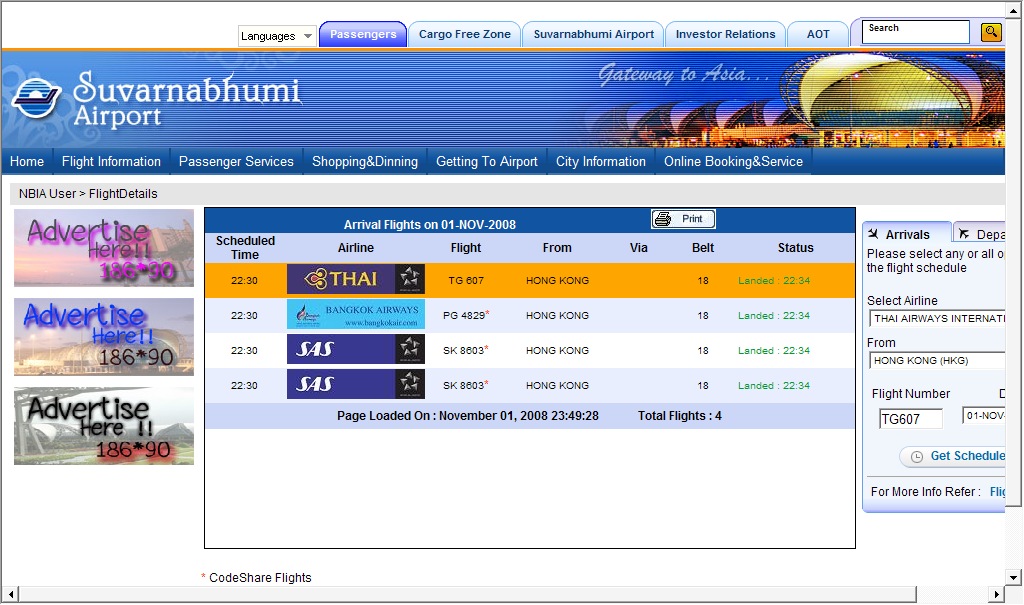Open the Cargo Free Zone tab
The width and height of the screenshot is (1024, 605).
click(x=464, y=34)
